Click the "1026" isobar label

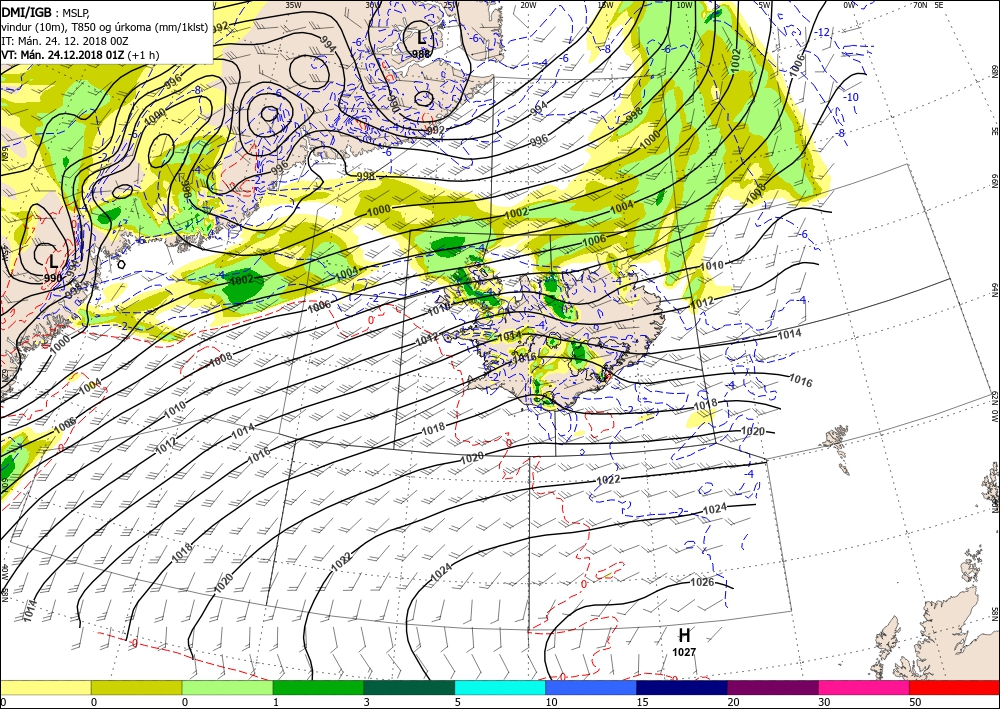click(702, 582)
